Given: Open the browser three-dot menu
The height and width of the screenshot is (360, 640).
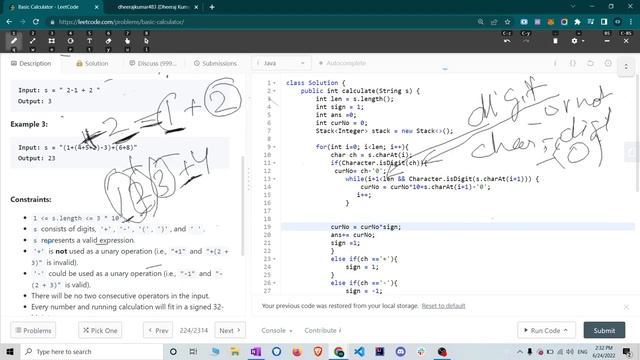Looking at the screenshot, I should click(x=631, y=22).
